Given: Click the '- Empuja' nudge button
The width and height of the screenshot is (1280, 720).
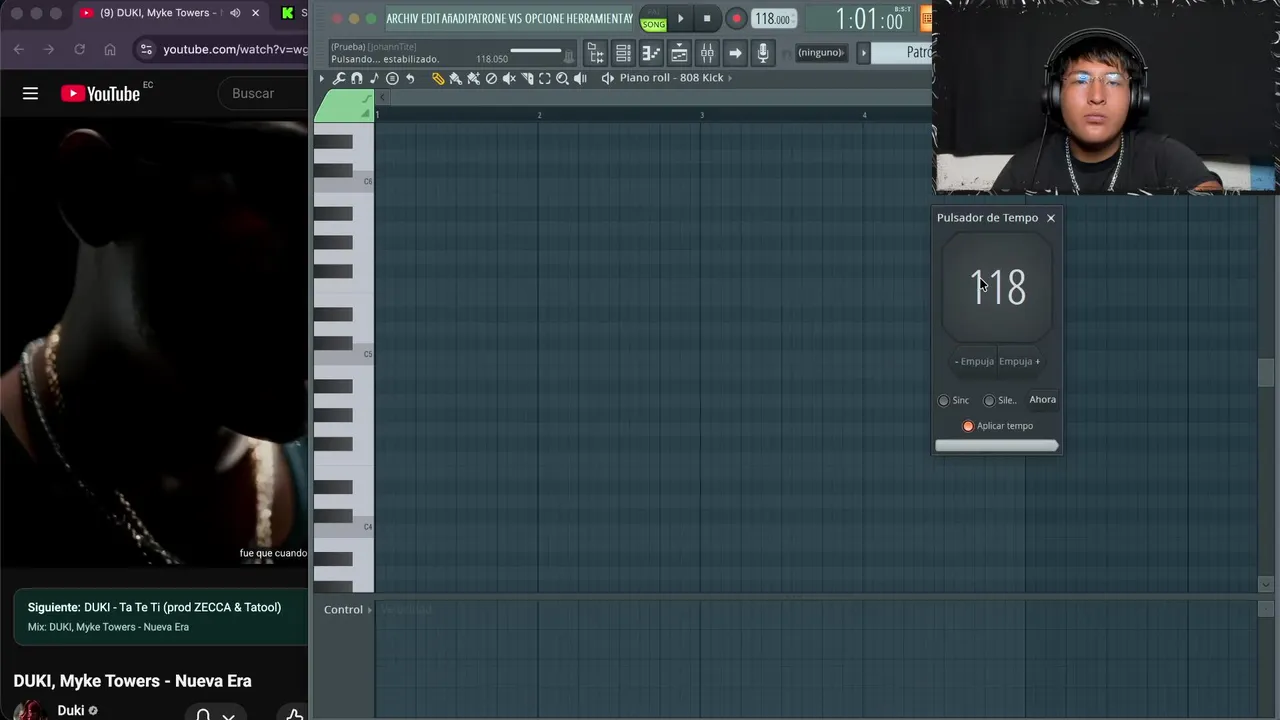Looking at the screenshot, I should 975,361.
